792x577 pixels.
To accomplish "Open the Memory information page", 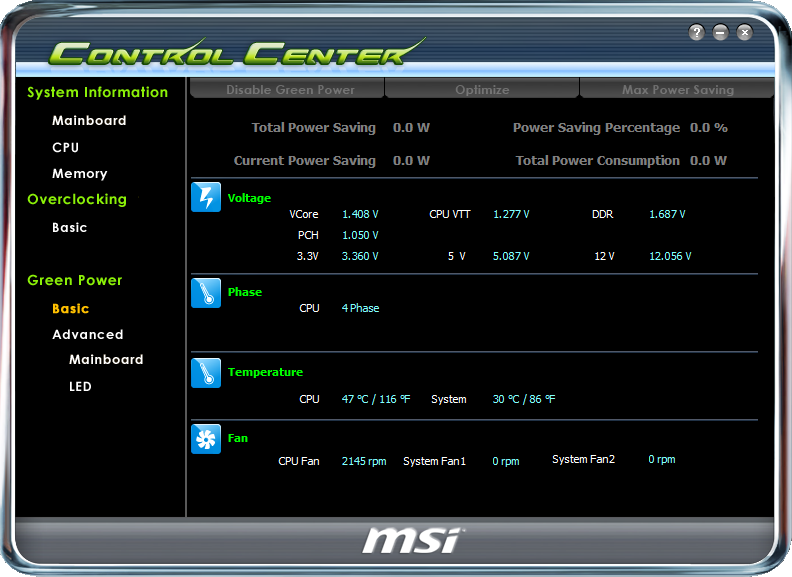I will pyautogui.click(x=80, y=173).
